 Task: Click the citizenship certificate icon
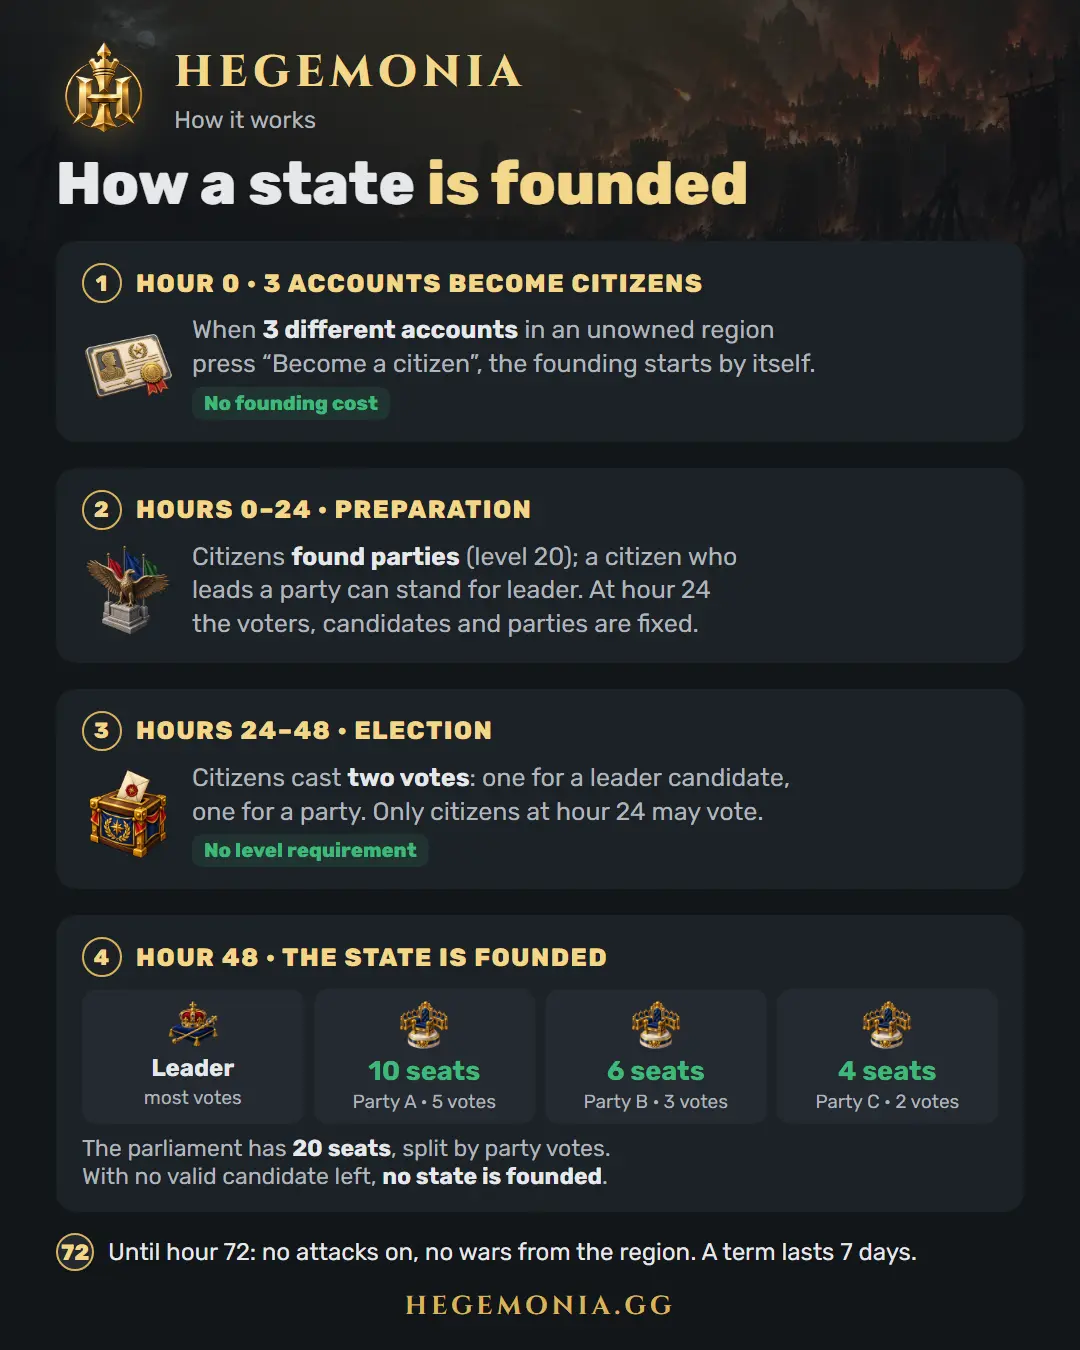(130, 365)
